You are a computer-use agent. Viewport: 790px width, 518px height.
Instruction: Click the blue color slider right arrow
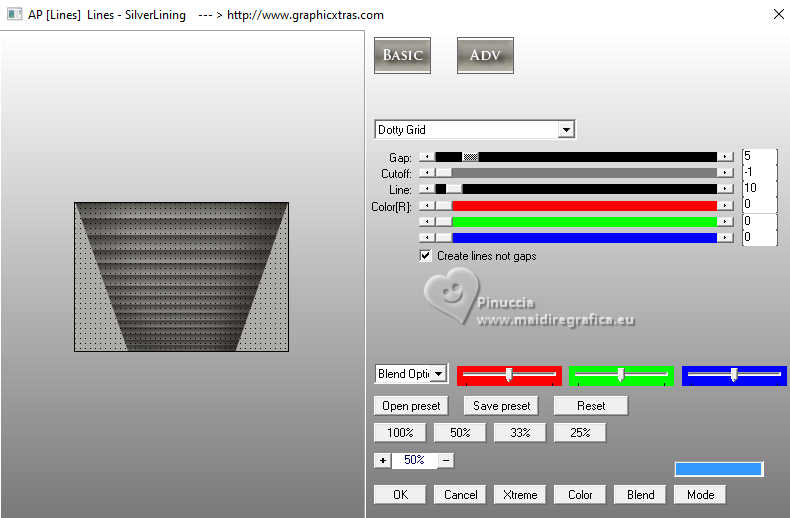click(725, 237)
